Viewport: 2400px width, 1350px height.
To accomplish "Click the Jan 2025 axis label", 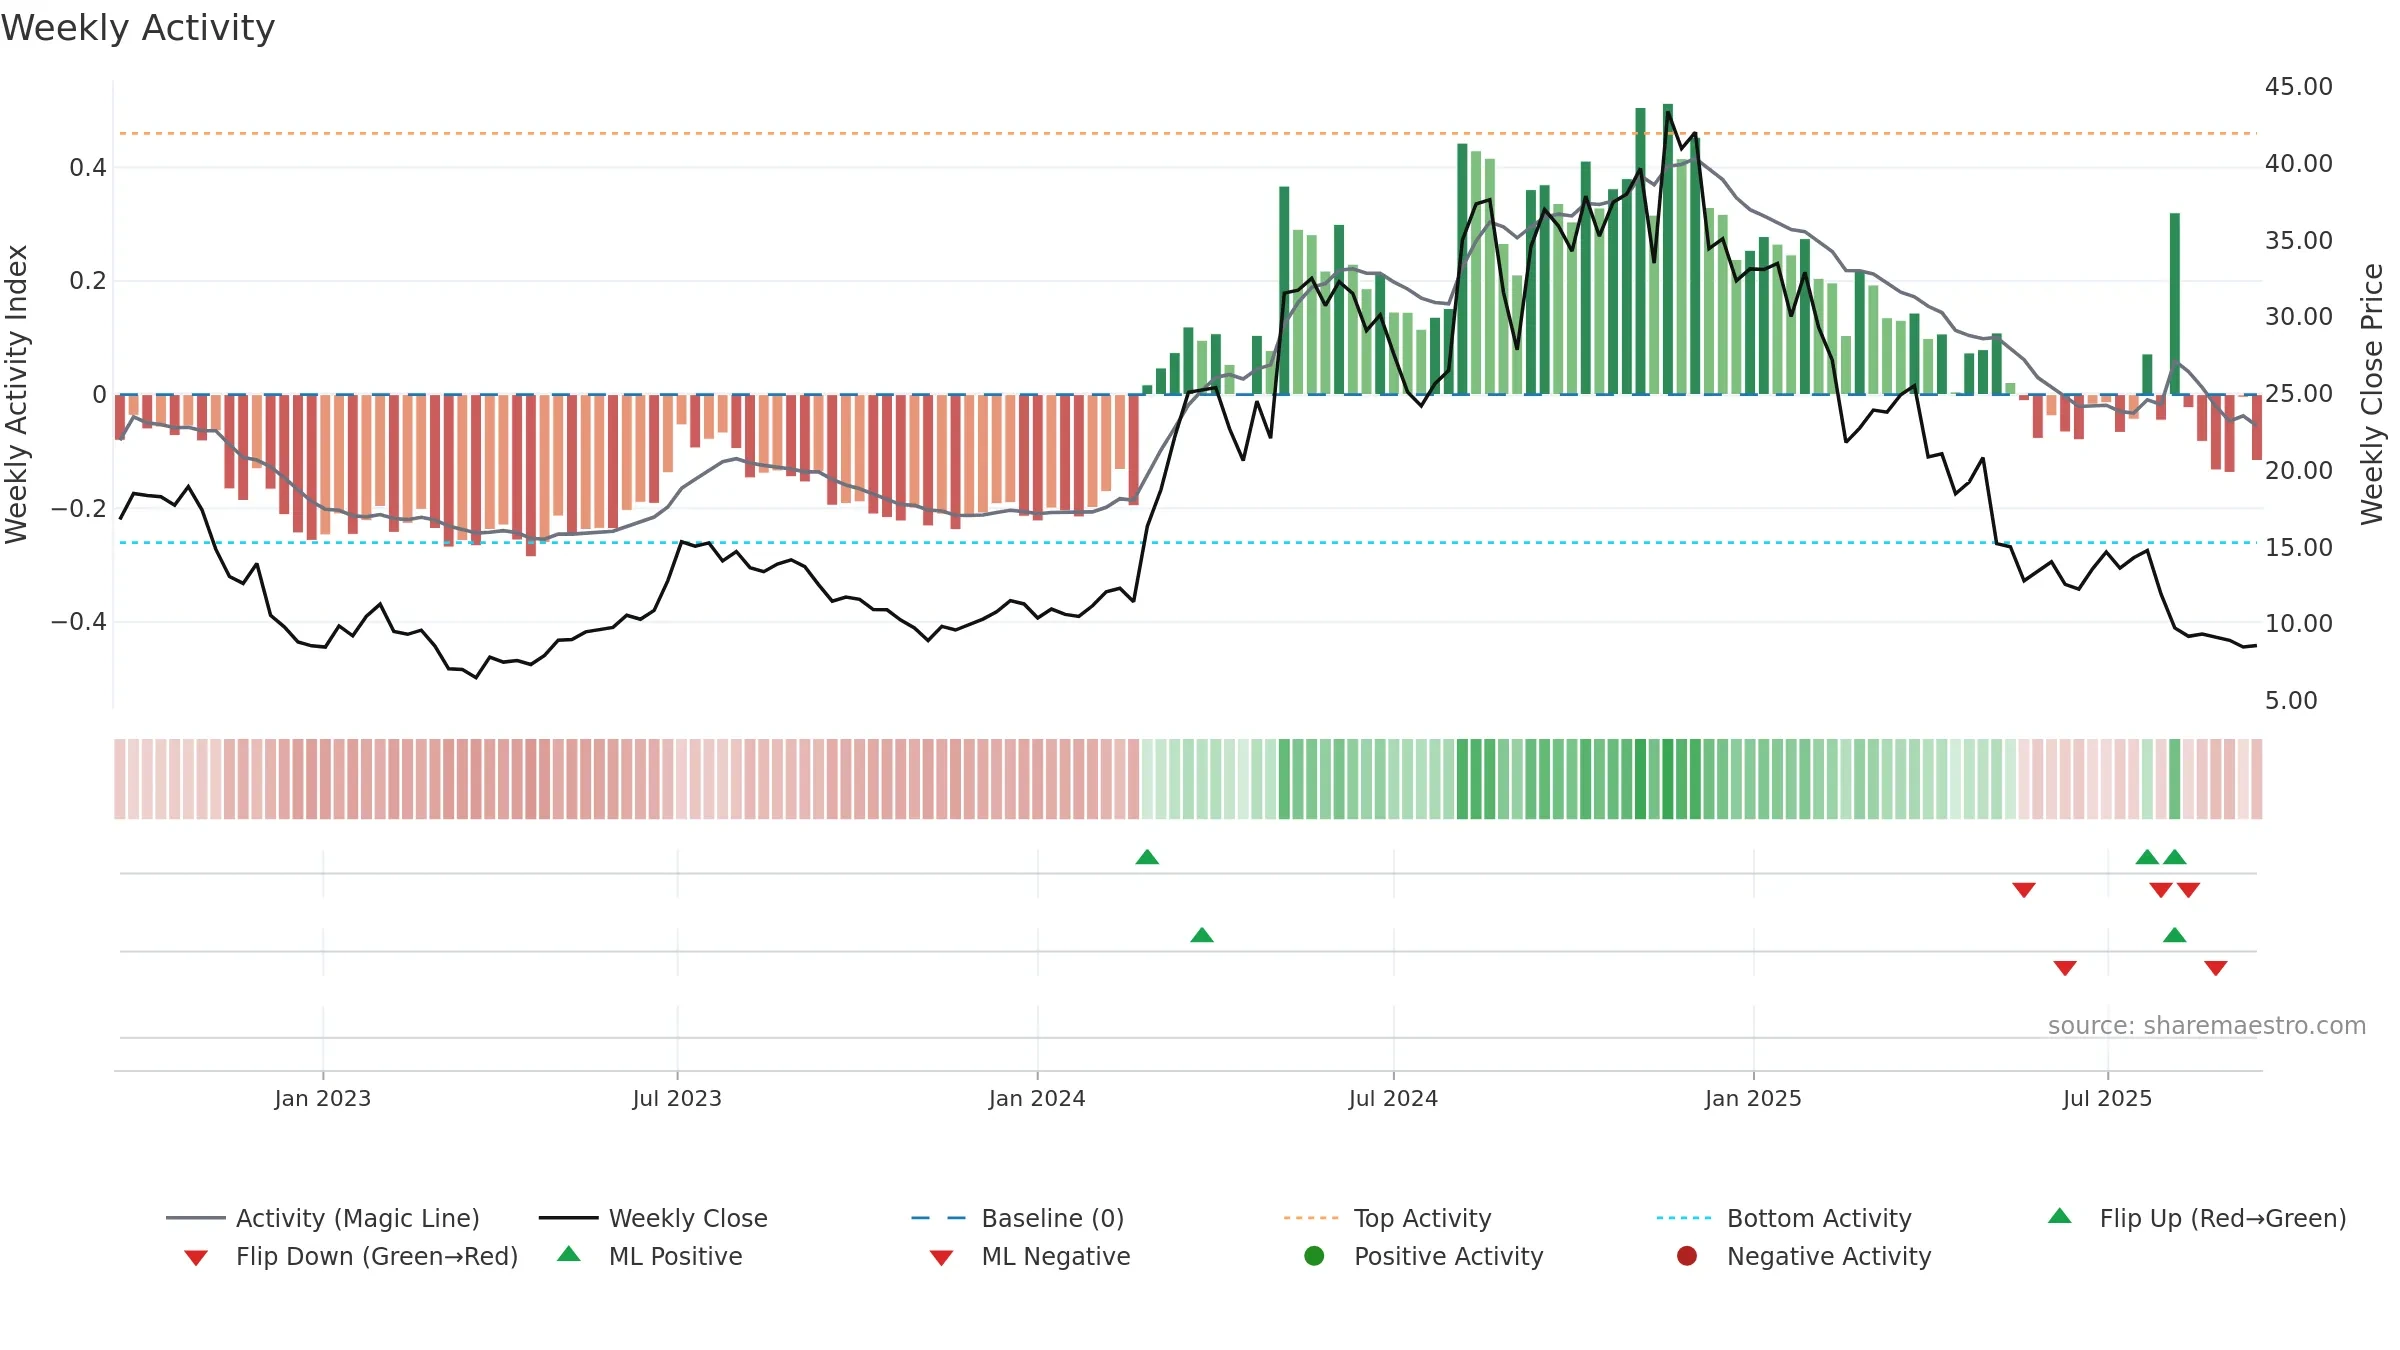I will [1753, 1099].
